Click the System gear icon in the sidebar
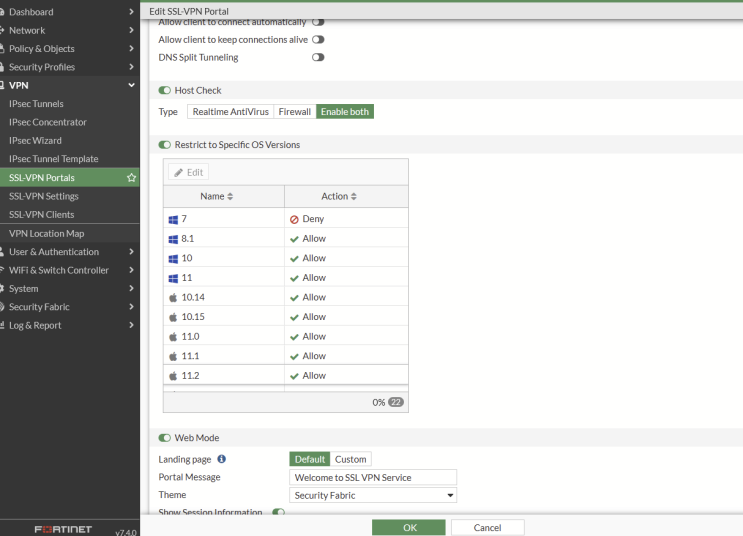The height and width of the screenshot is (536, 743). pyautogui.click(x=2, y=288)
